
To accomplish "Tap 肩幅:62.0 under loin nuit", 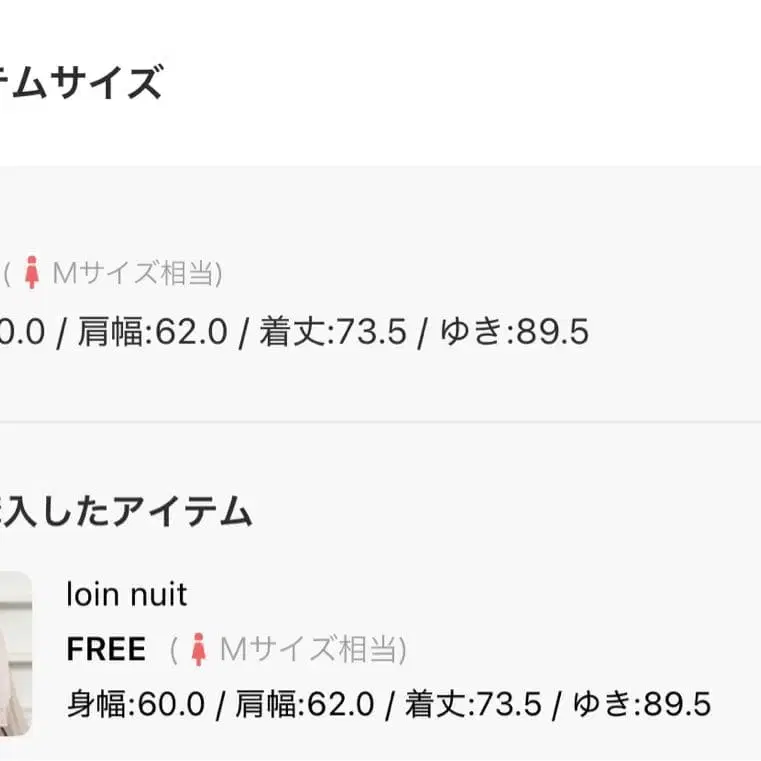I will coord(304,704).
